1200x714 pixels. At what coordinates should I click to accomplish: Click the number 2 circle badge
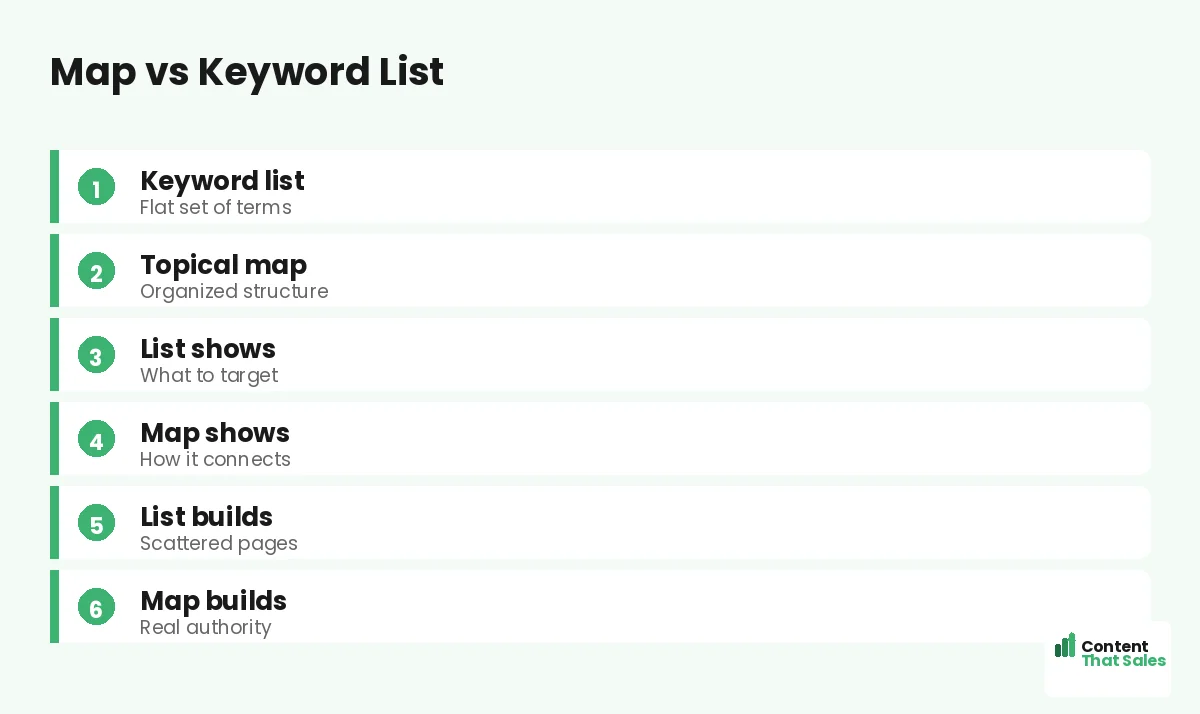pos(96,272)
